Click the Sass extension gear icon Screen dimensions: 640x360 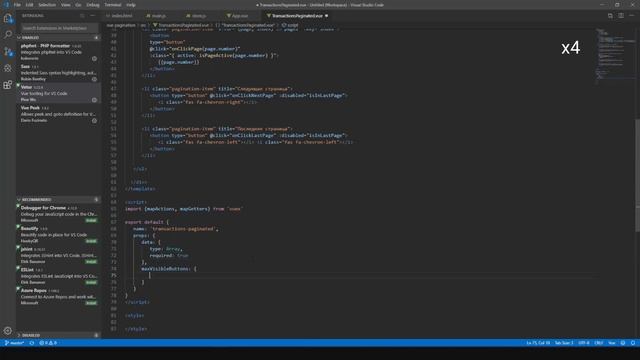pos(94,79)
